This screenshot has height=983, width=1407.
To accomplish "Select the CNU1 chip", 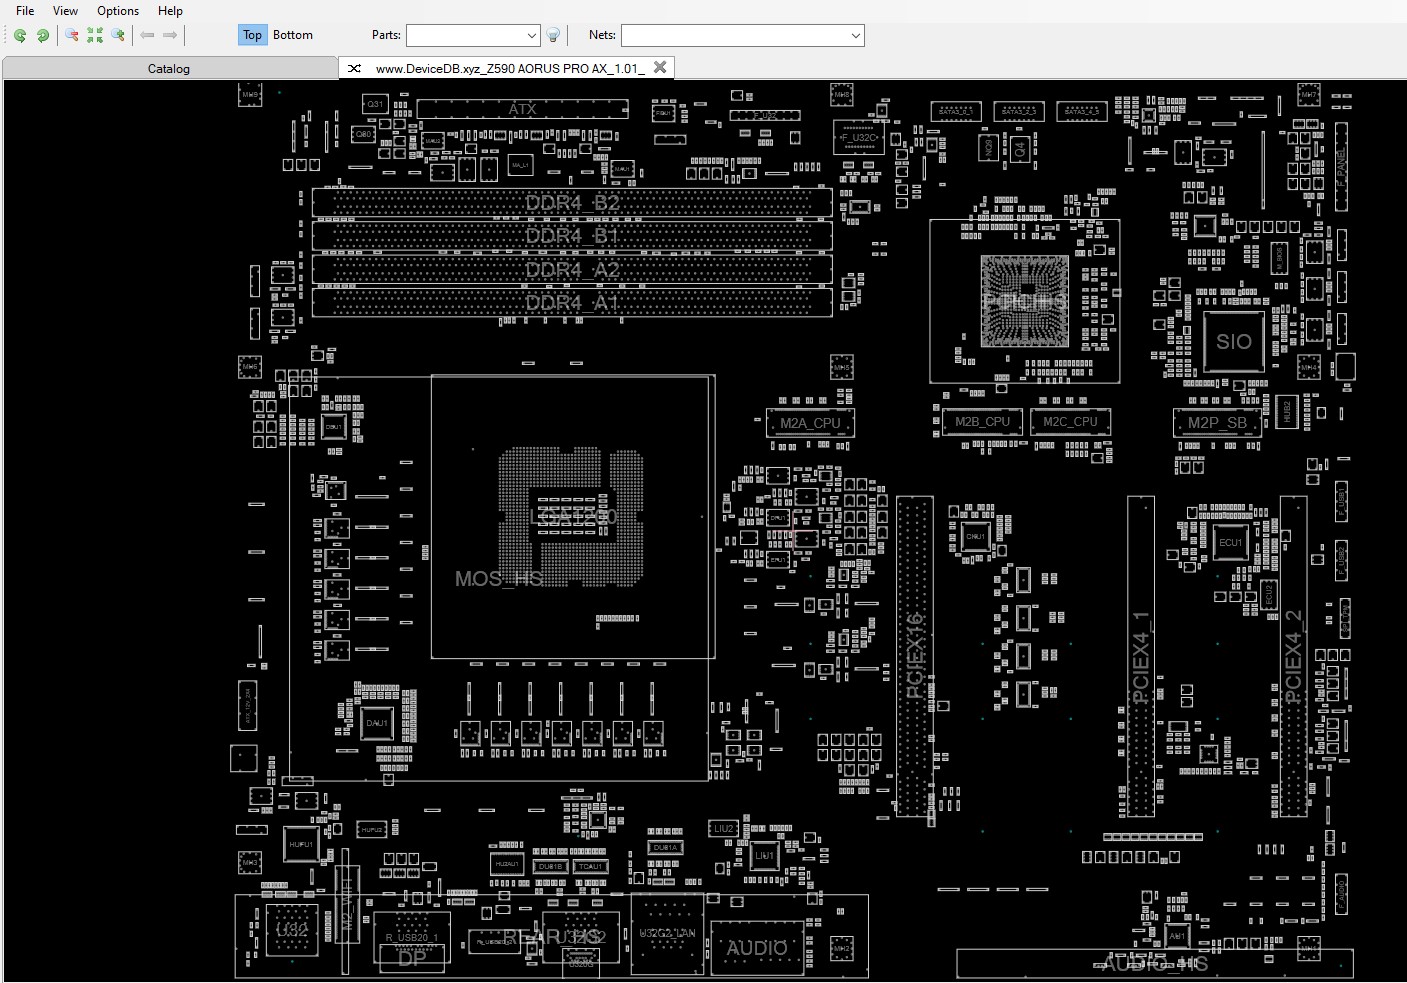I will click(x=975, y=537).
